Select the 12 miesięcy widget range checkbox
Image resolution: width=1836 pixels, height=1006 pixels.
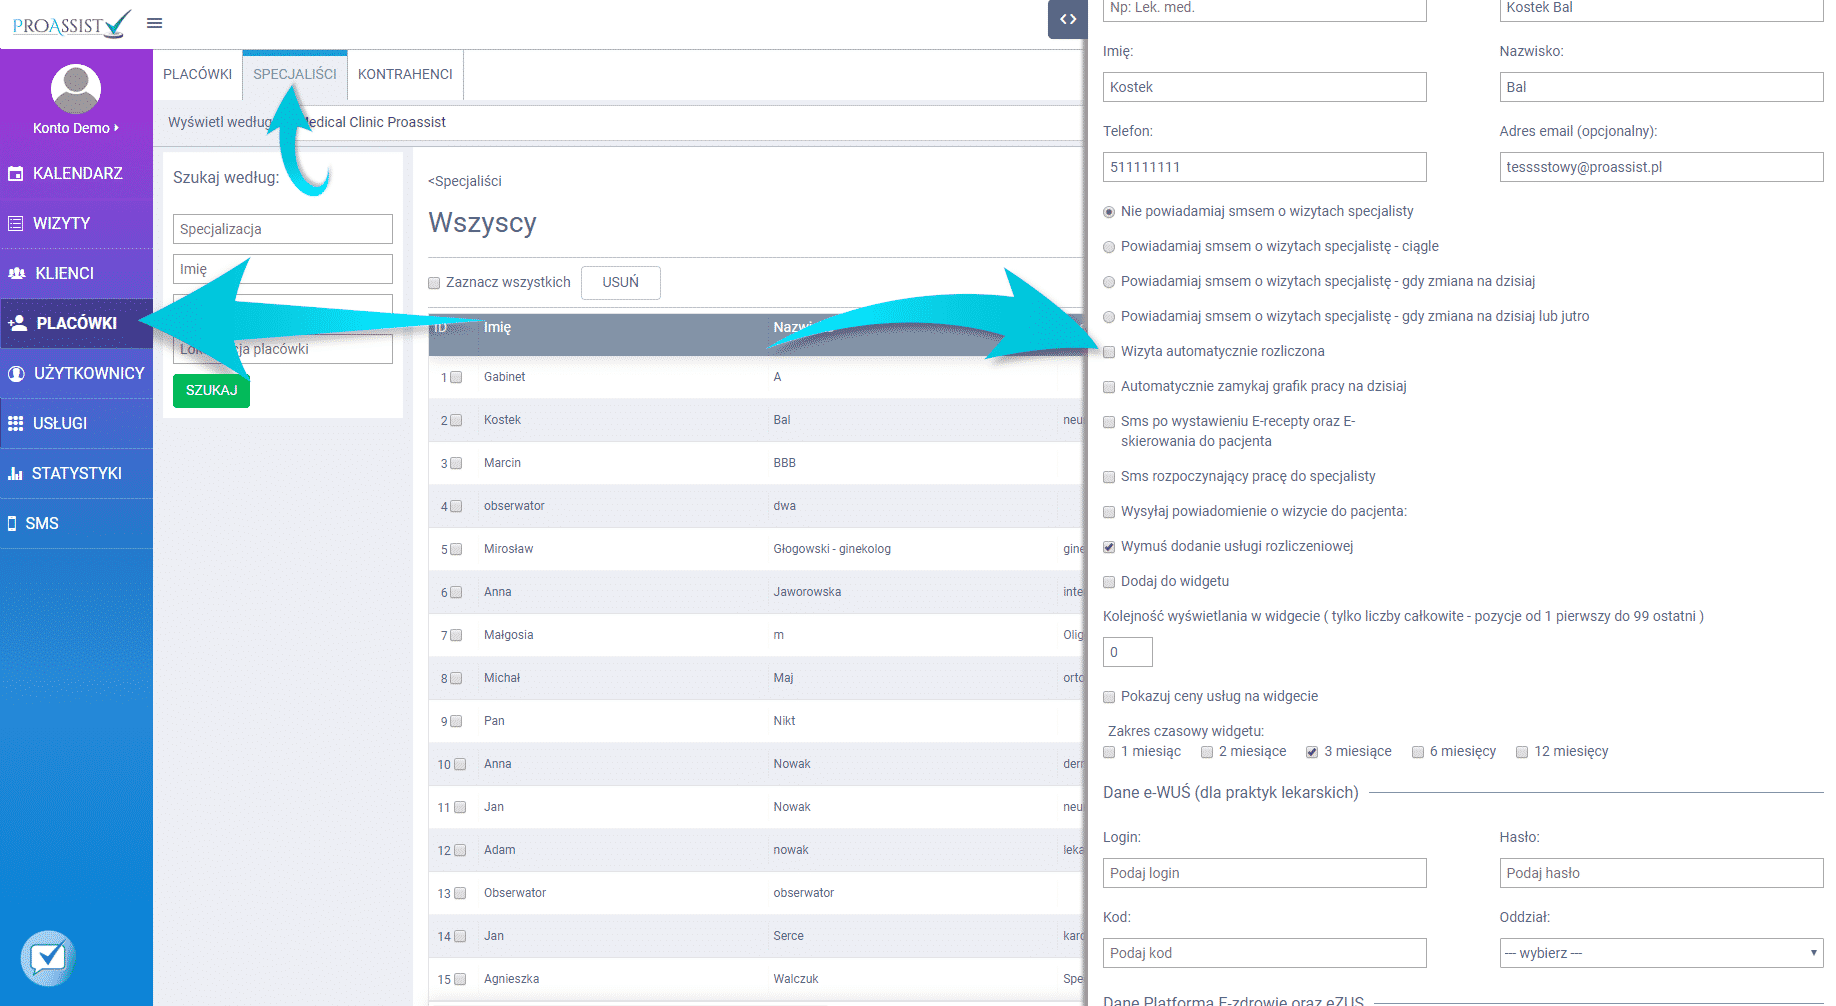(1522, 752)
